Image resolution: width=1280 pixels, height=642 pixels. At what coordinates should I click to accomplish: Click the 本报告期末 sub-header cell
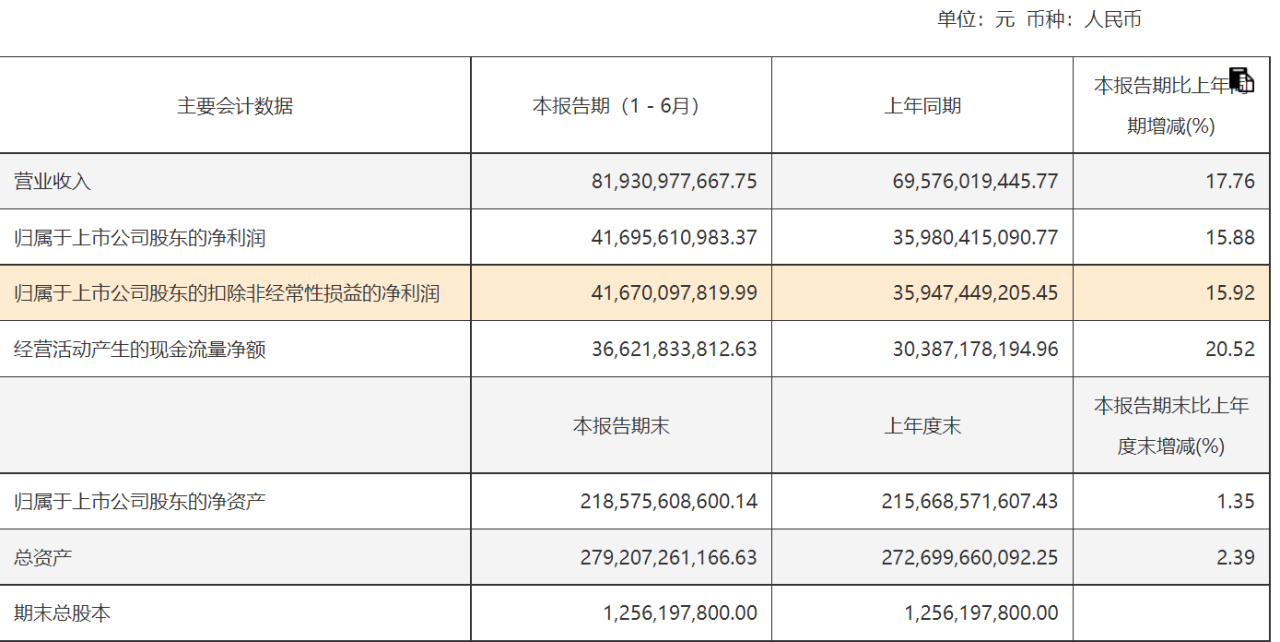coord(621,426)
